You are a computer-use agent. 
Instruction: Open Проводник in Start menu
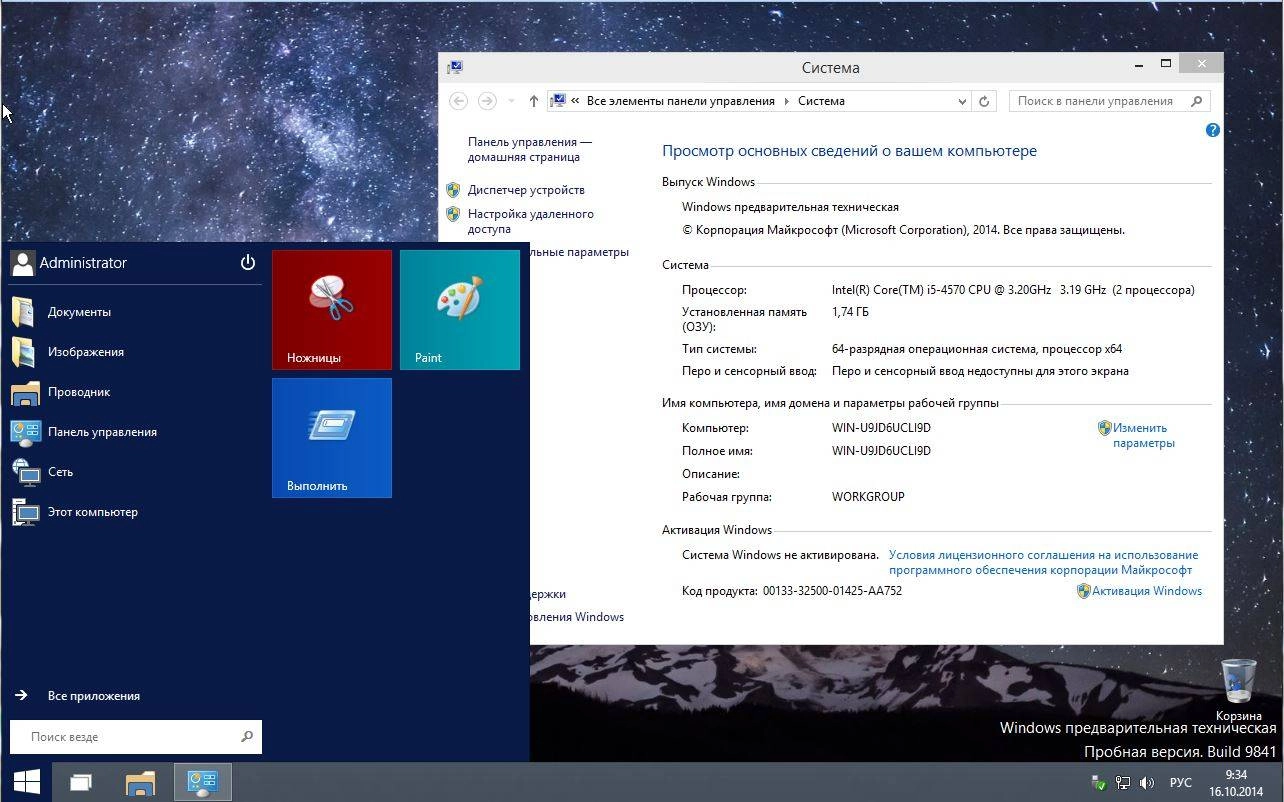[136, 392]
